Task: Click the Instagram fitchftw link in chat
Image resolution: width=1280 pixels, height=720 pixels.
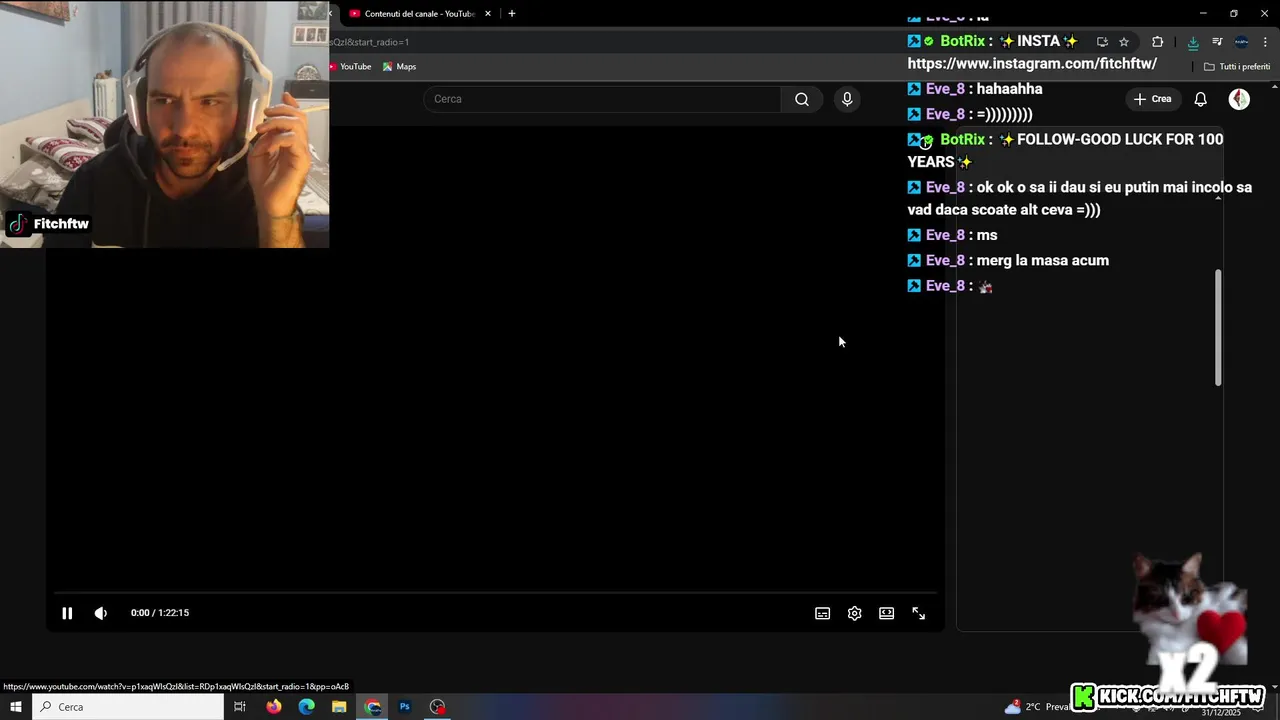Action: click(1032, 63)
